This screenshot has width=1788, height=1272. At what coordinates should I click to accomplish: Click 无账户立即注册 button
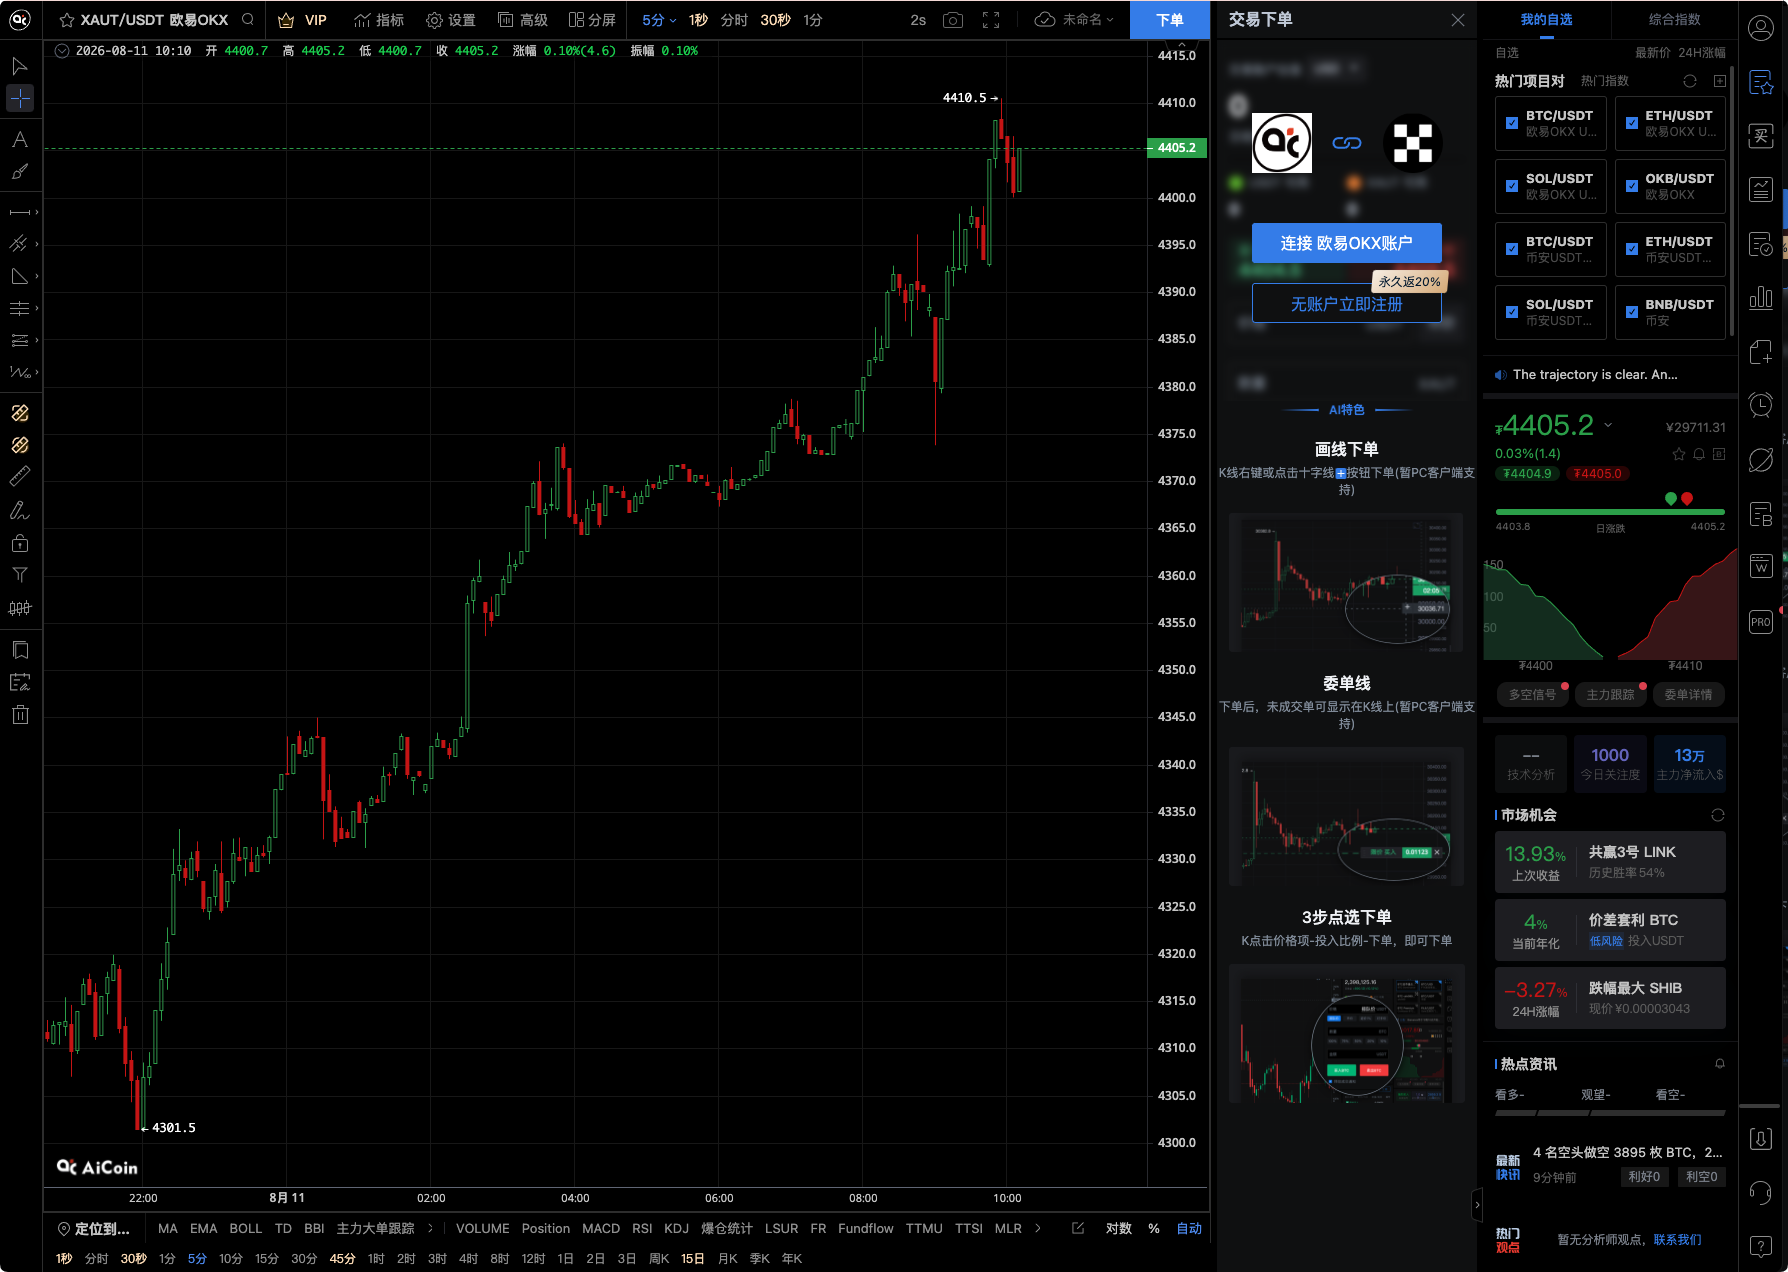tap(1346, 304)
